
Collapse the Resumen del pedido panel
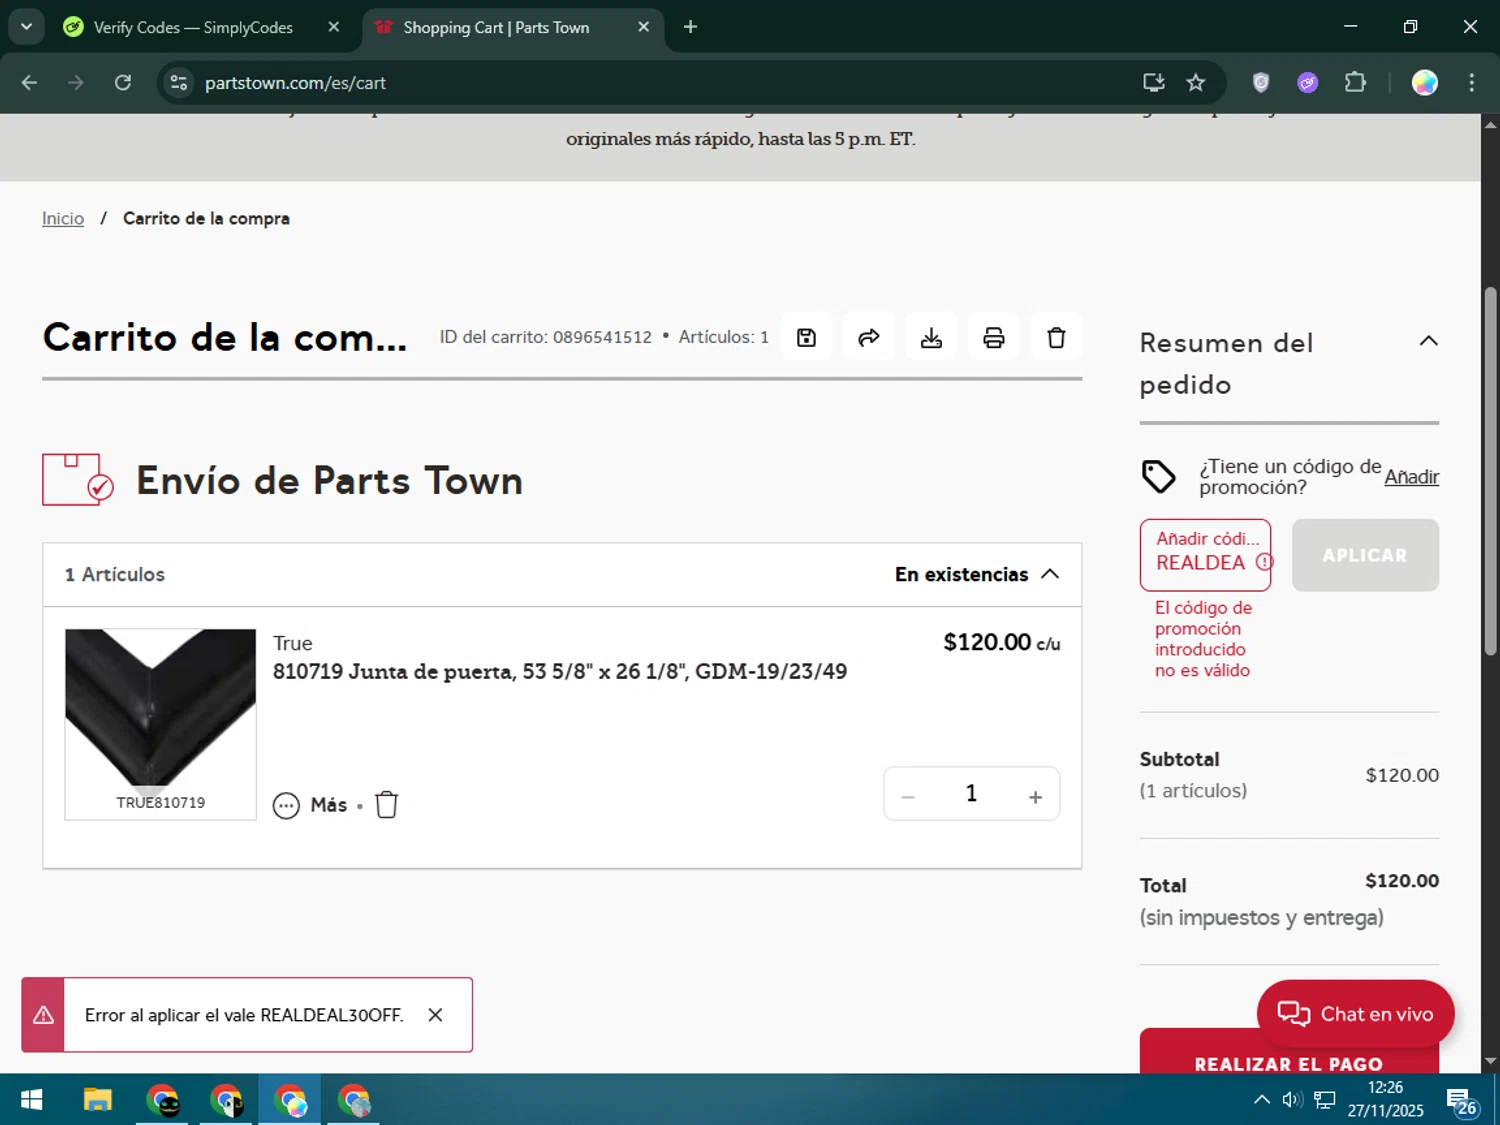[1429, 341]
